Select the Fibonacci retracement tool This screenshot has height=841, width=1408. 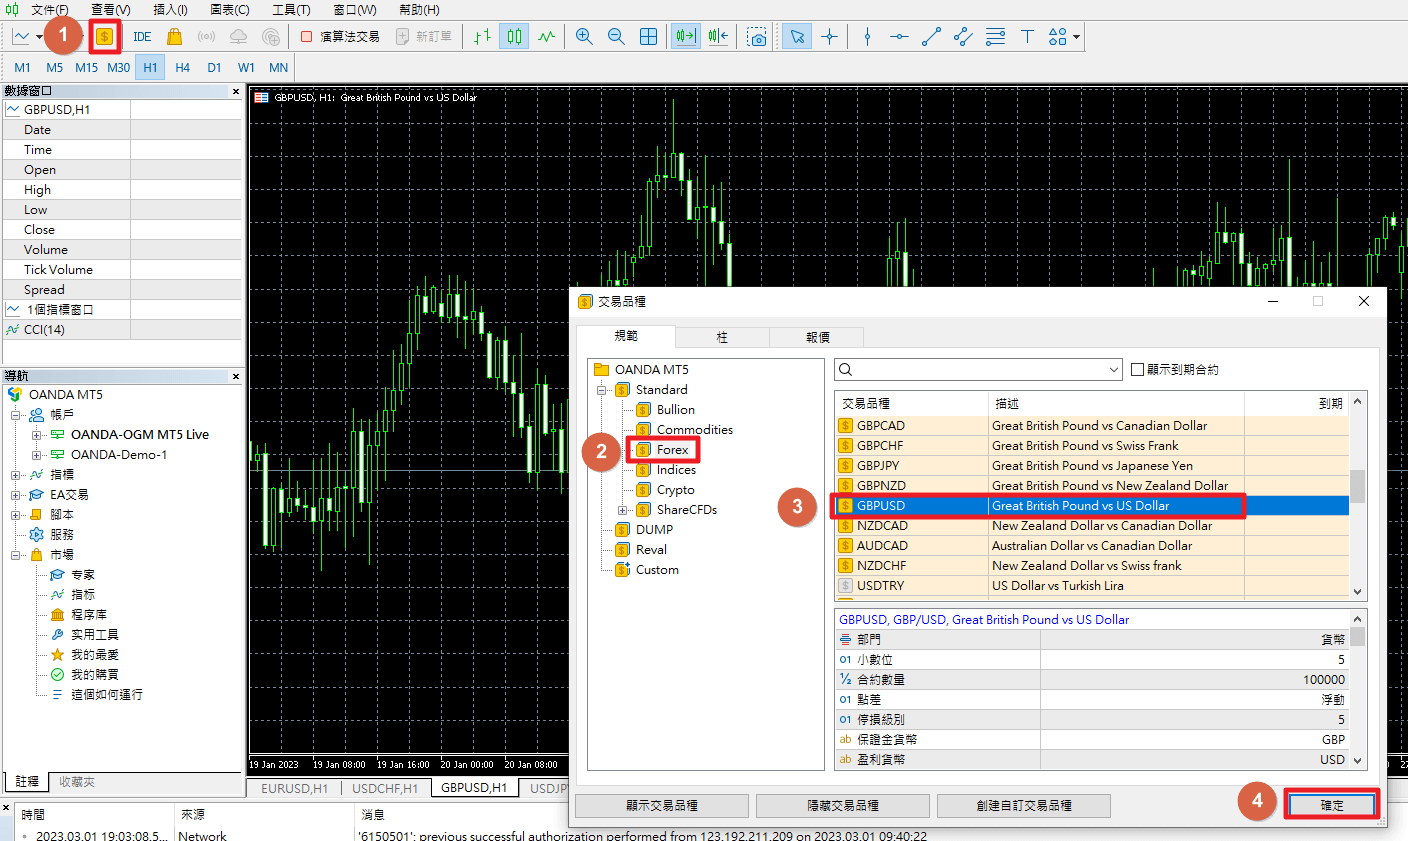click(995, 37)
